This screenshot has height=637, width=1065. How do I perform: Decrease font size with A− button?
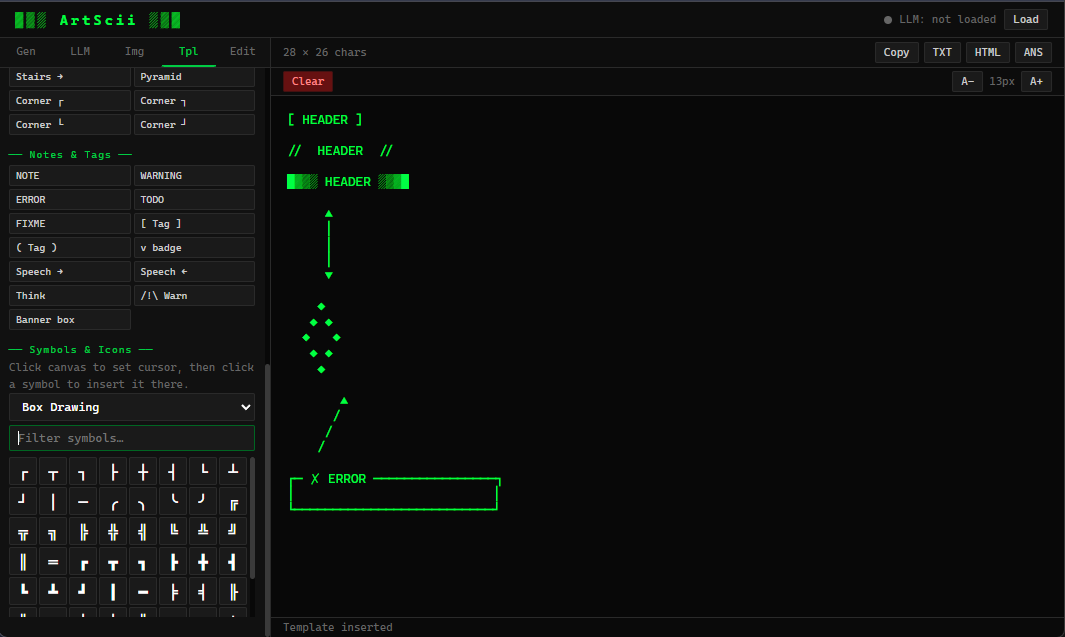coord(967,81)
